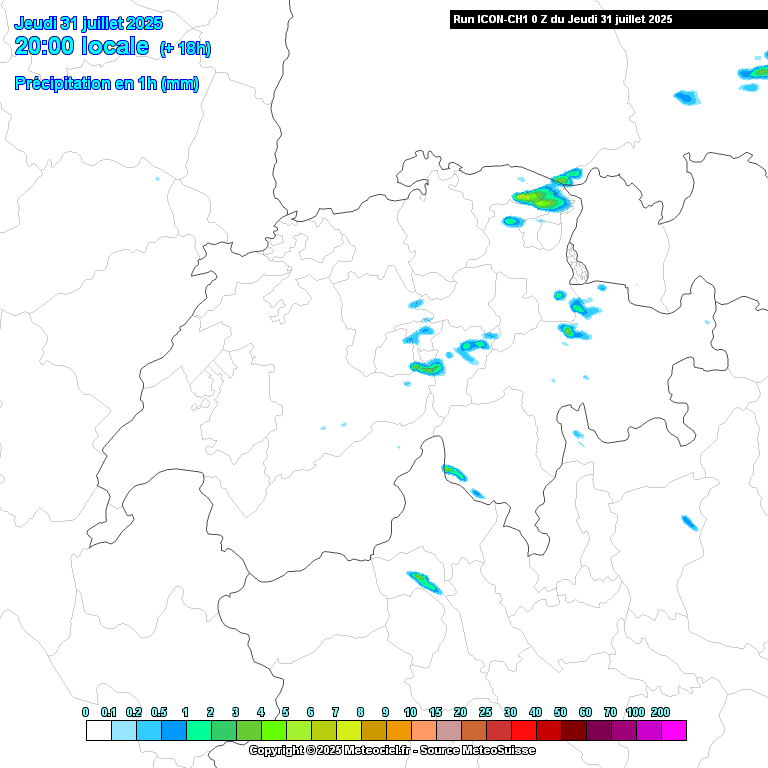The height and width of the screenshot is (768, 768).
Task: Click the pale blue 0.1 mm legend swatch
Action: pos(124,730)
